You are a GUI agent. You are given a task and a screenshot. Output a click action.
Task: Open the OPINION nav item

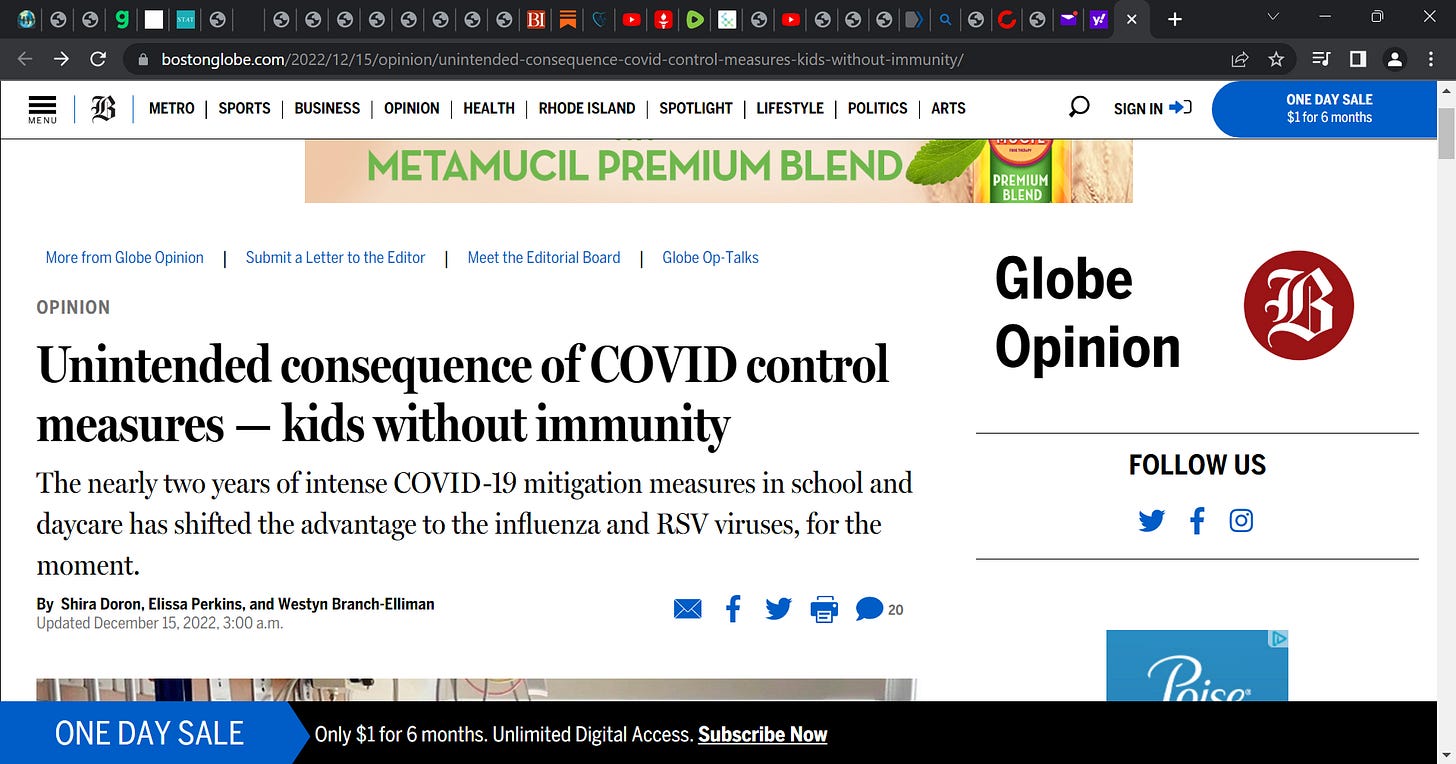pos(412,108)
